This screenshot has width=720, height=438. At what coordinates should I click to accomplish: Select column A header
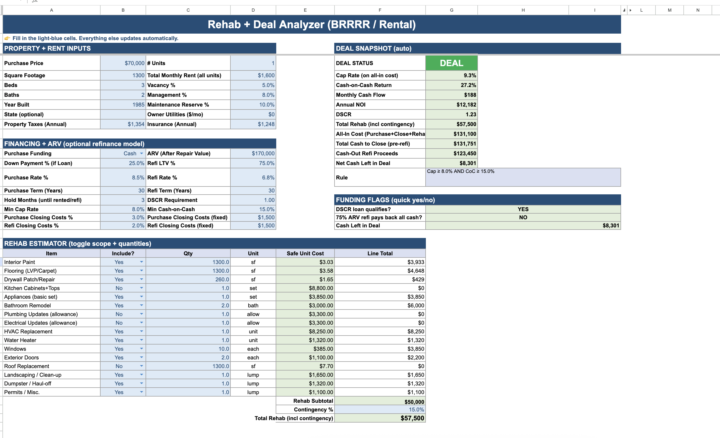click(x=51, y=10)
